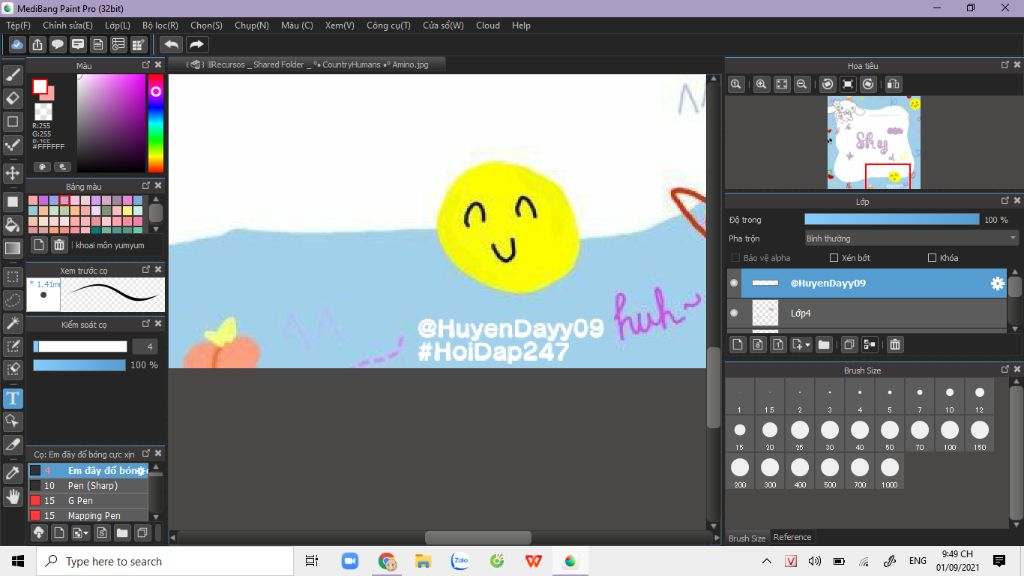Open the Lớp(L) menu
Screen dimensions: 1024x576
pyautogui.click(x=118, y=25)
